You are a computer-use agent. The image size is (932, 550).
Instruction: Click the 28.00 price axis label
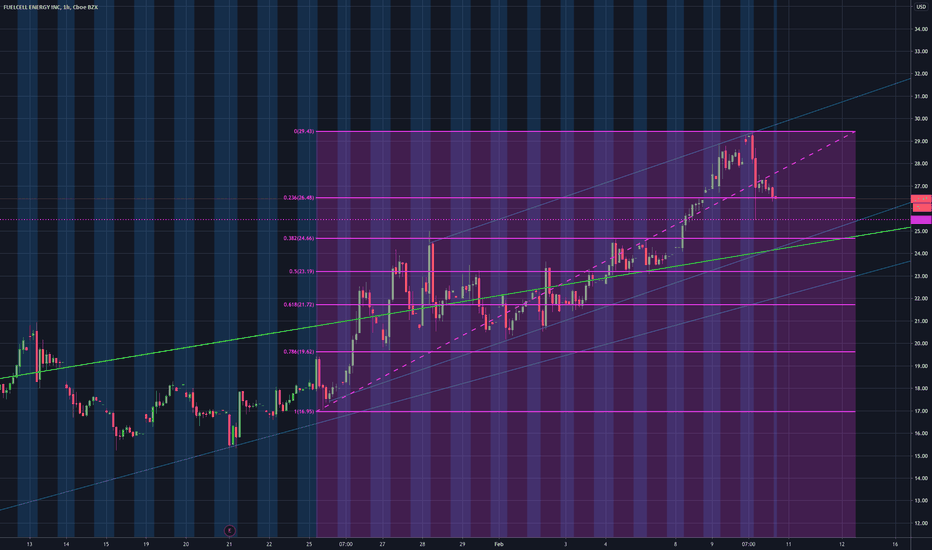[921, 164]
